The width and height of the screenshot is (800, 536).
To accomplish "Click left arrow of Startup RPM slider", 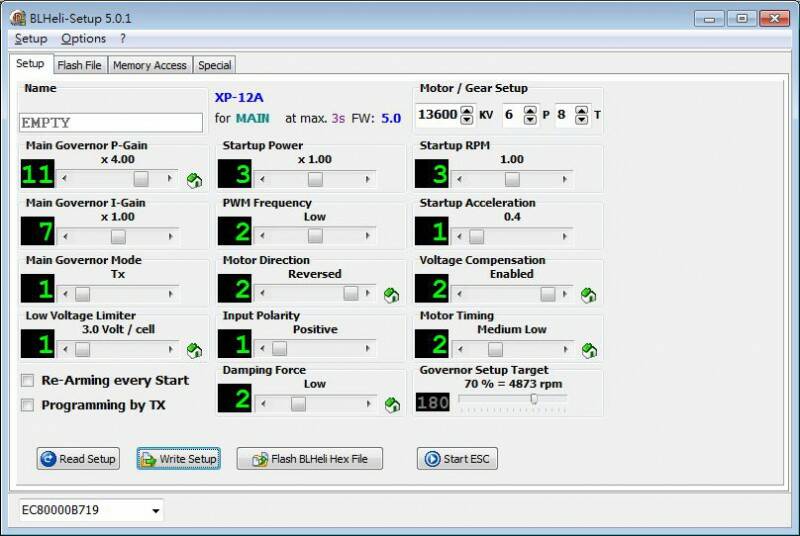I will (460, 180).
